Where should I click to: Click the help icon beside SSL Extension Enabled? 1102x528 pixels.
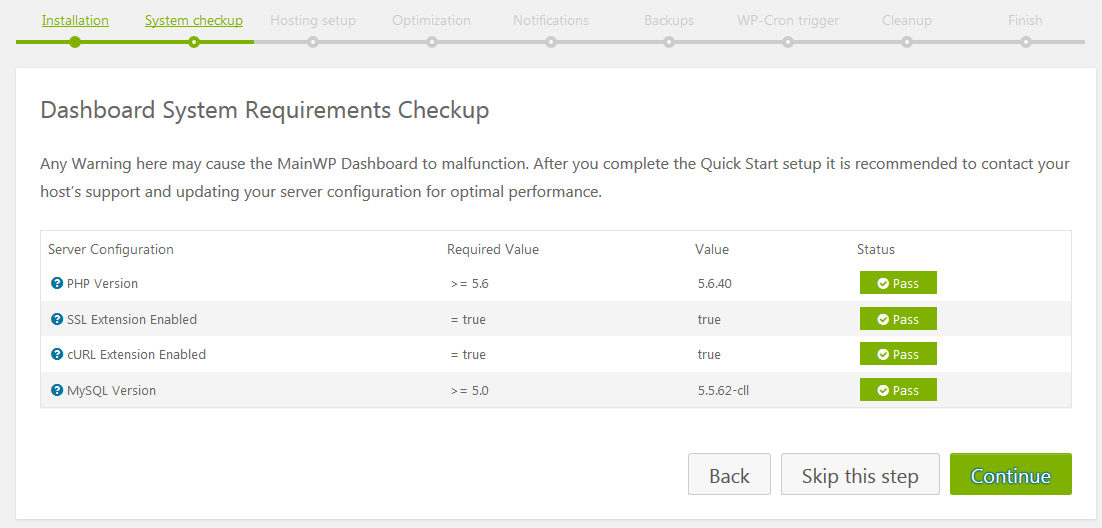[57, 320]
